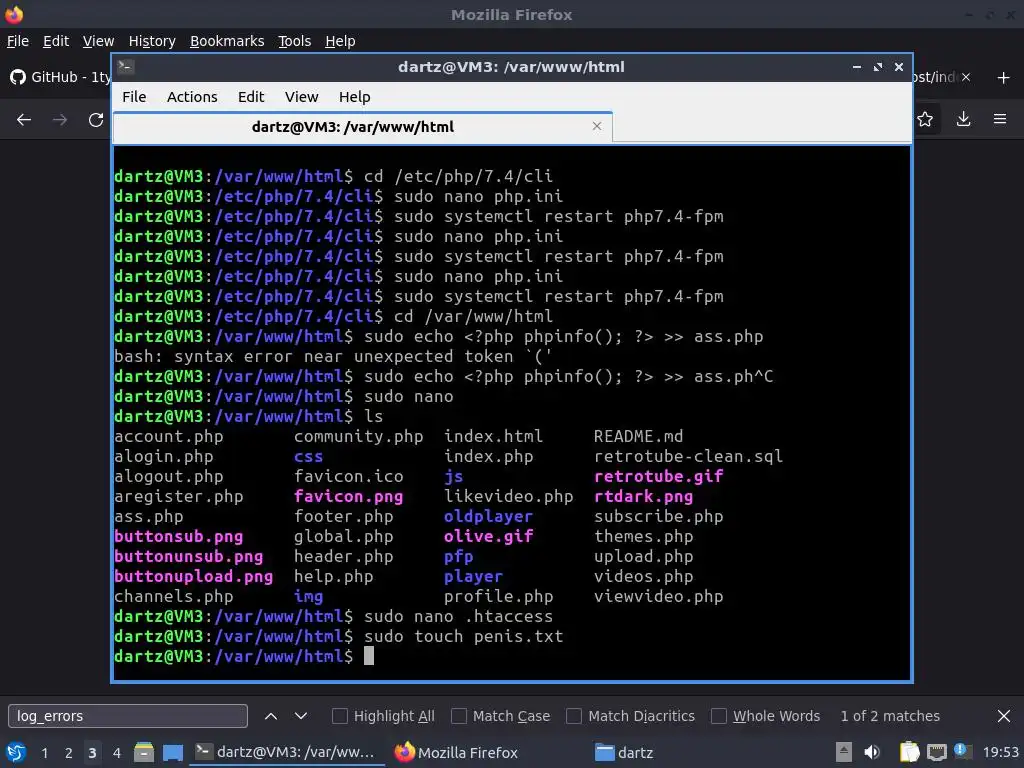Open the Firefox downloads panel
Viewport: 1024px width, 768px height.
point(963,119)
